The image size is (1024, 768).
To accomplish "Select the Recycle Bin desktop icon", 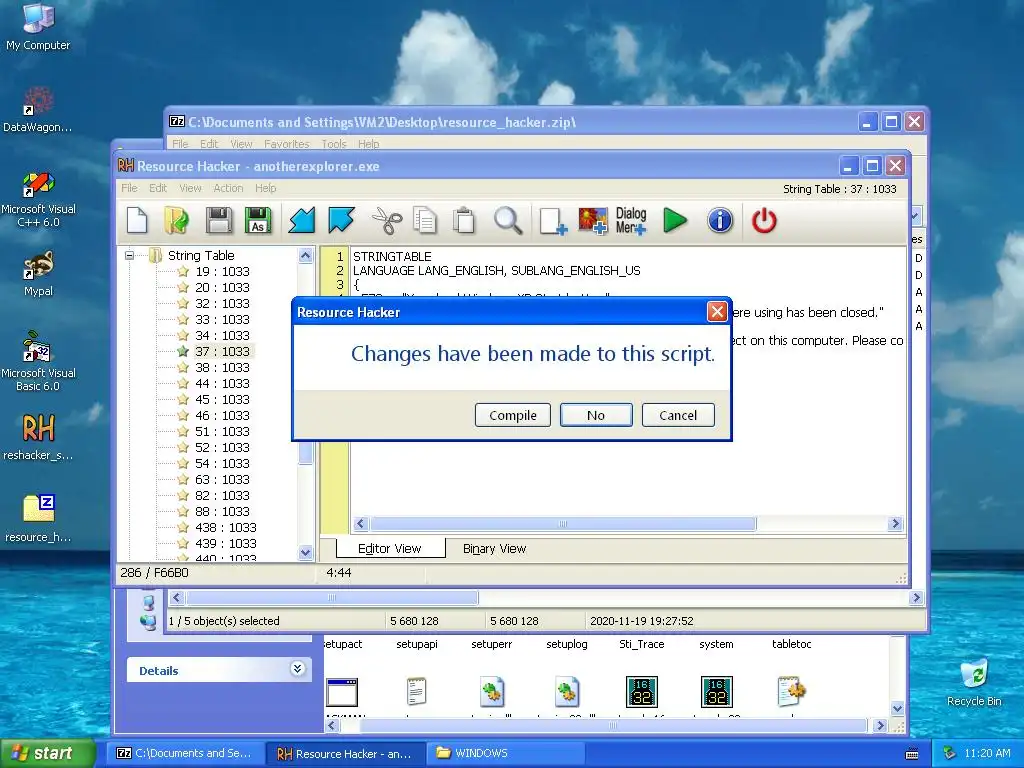I will pos(974,682).
